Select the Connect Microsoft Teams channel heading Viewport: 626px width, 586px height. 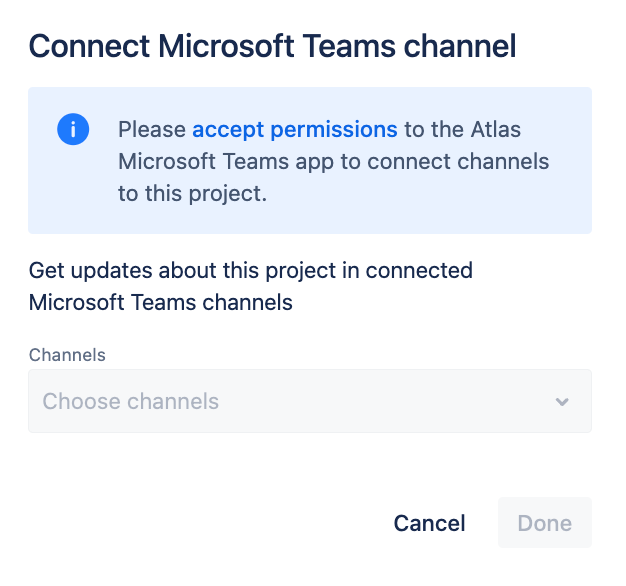tap(273, 46)
